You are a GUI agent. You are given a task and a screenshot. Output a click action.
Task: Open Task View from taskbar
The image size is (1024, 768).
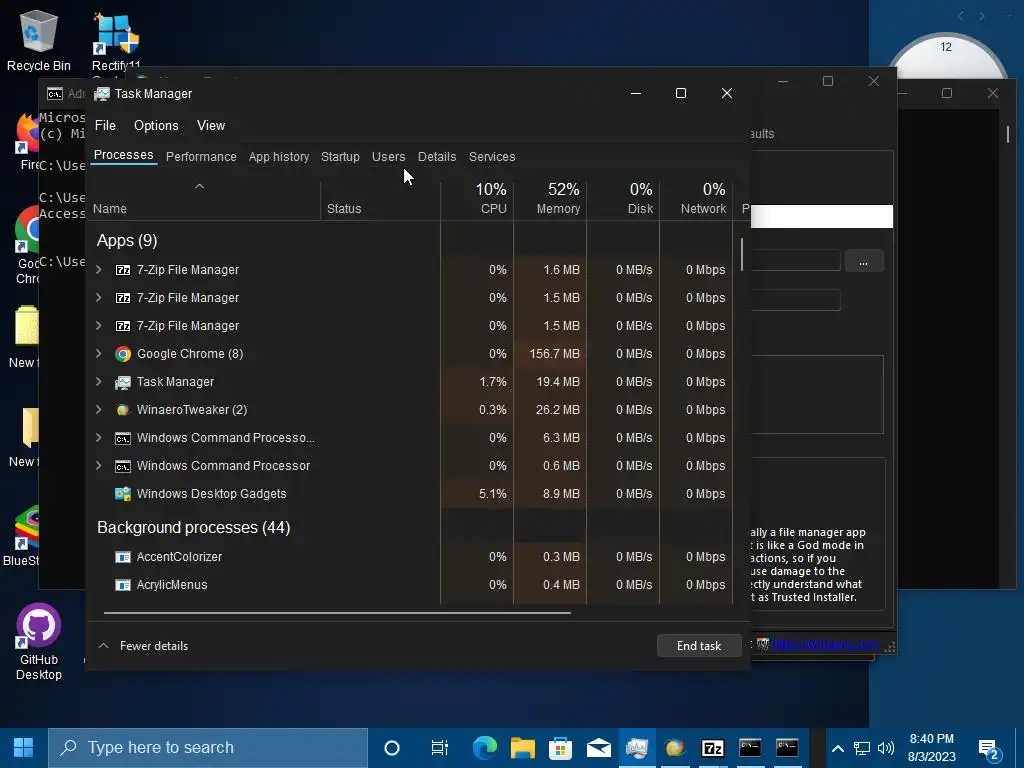click(x=440, y=747)
